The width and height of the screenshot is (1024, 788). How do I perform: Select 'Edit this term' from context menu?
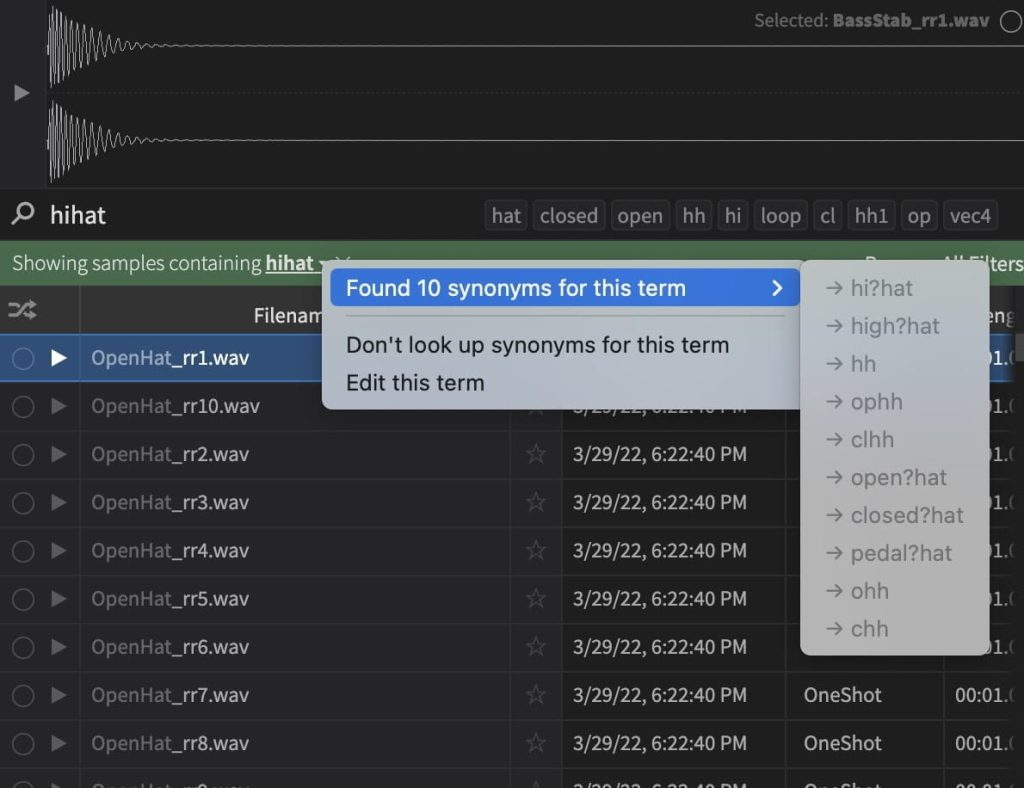[x=415, y=383]
